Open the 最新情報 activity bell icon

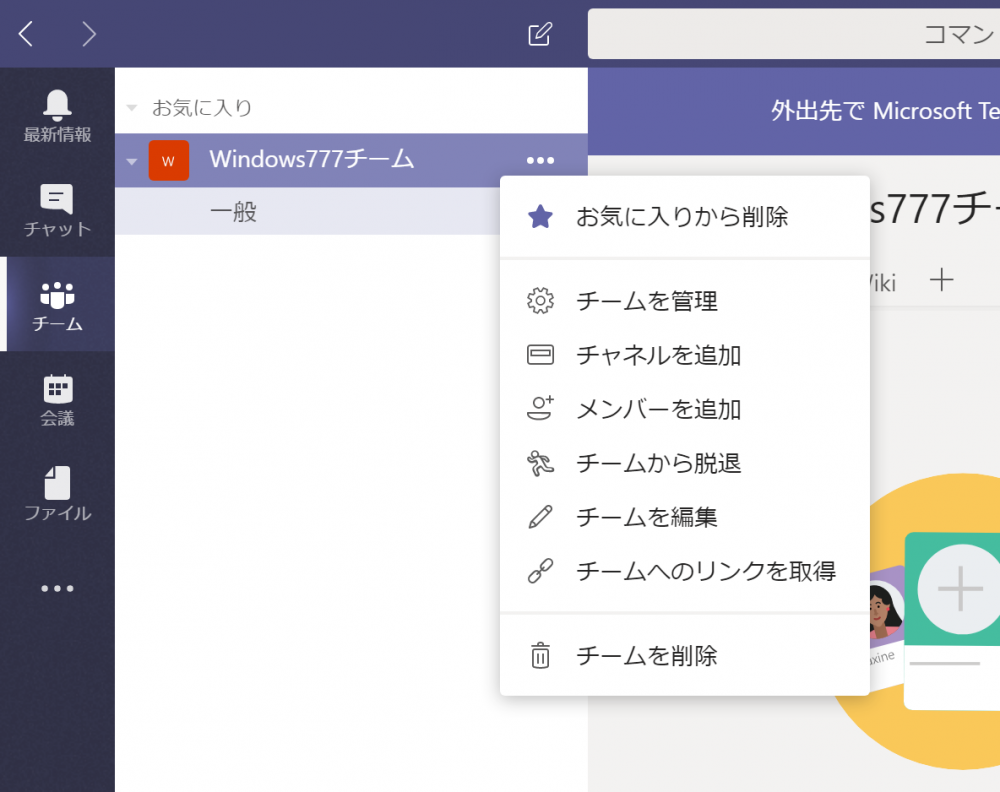pyautogui.click(x=57, y=105)
